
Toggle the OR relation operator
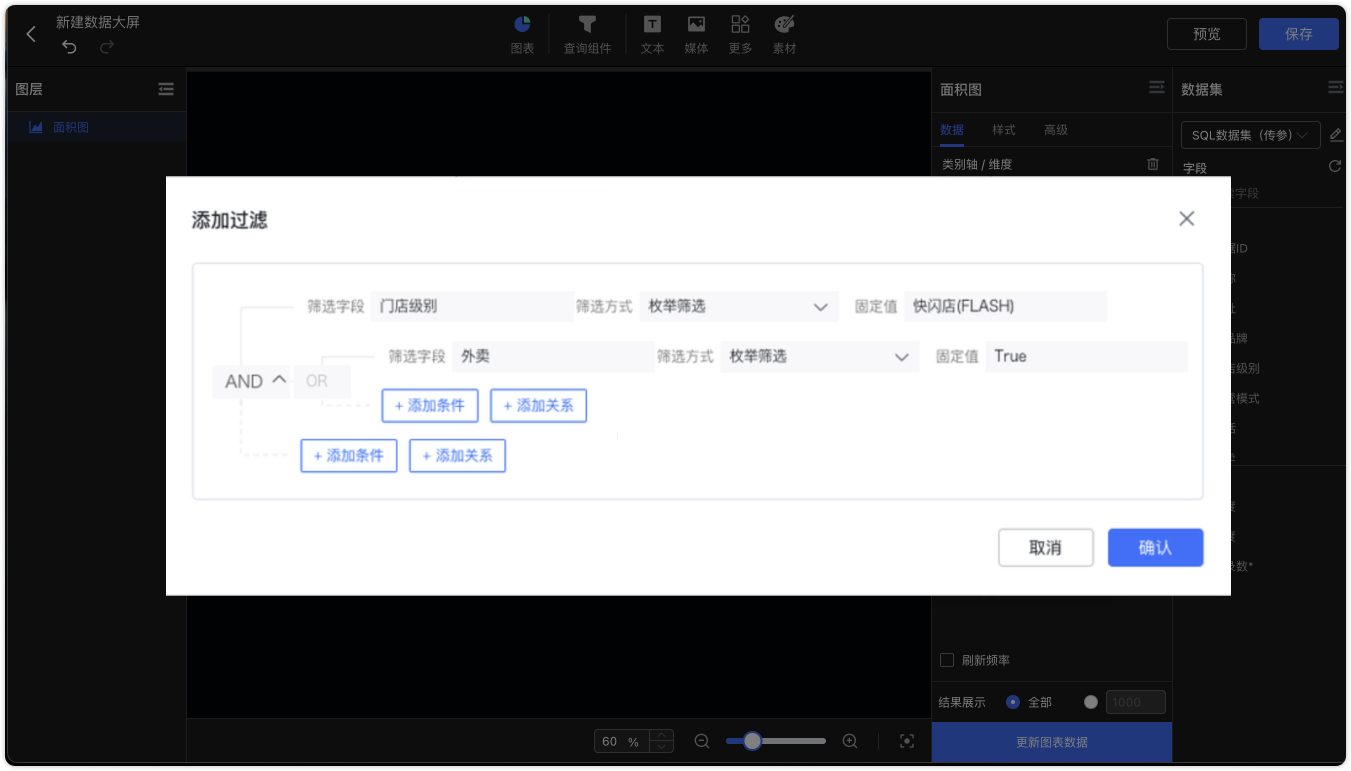pos(322,381)
